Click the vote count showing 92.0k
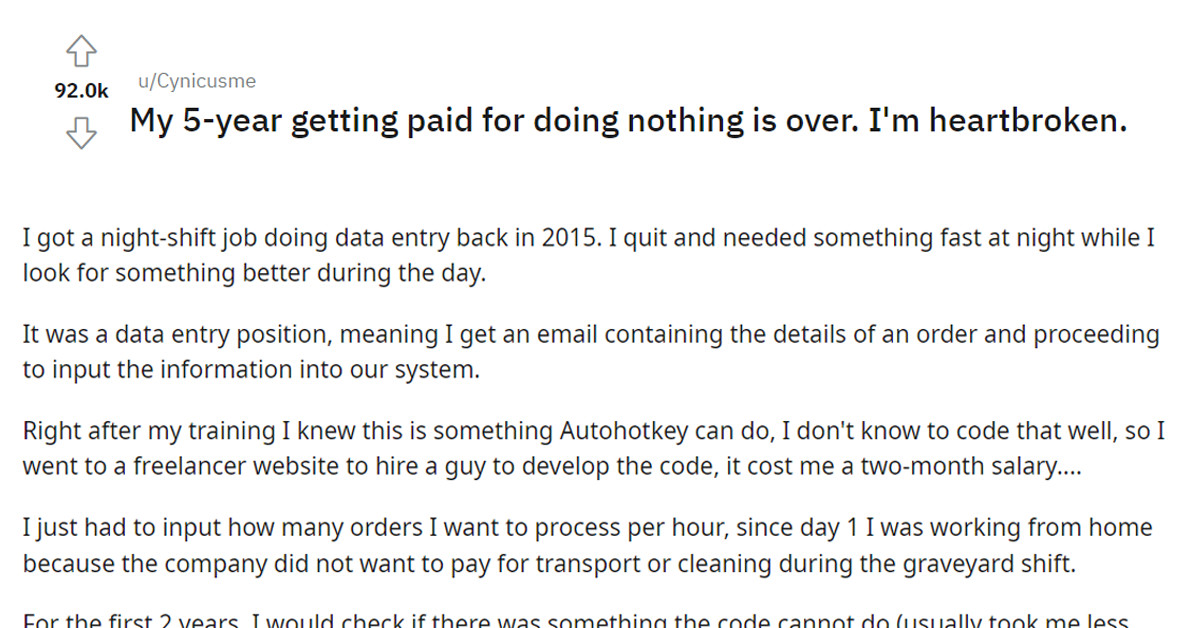The image size is (1200, 628). (x=81, y=91)
